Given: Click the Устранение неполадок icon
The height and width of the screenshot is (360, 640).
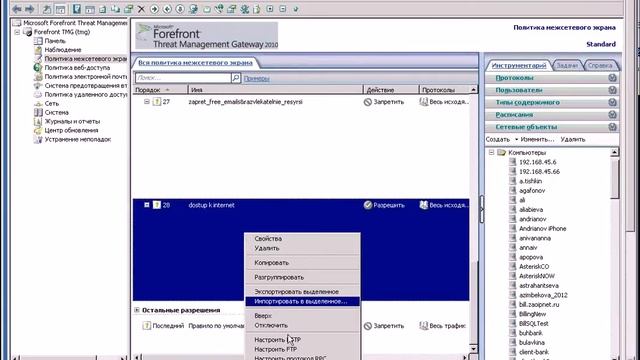Looking at the screenshot, I should point(38,139).
